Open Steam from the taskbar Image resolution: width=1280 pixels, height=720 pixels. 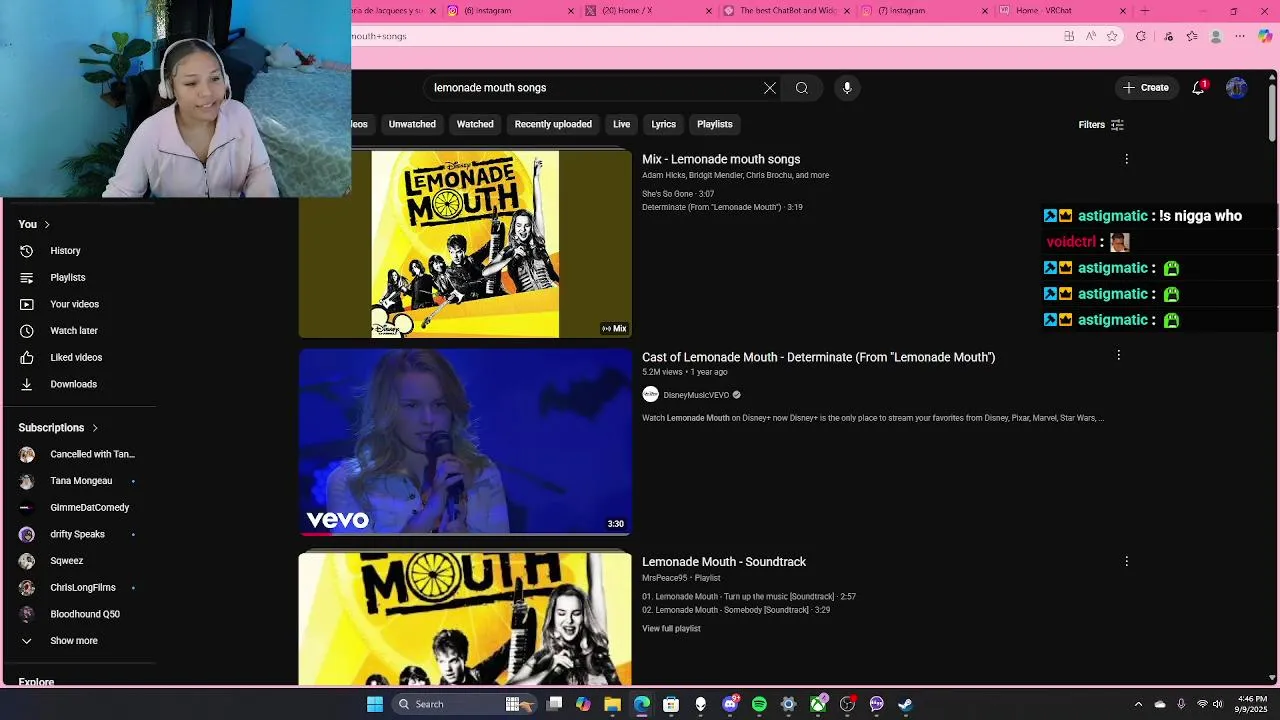(x=905, y=704)
